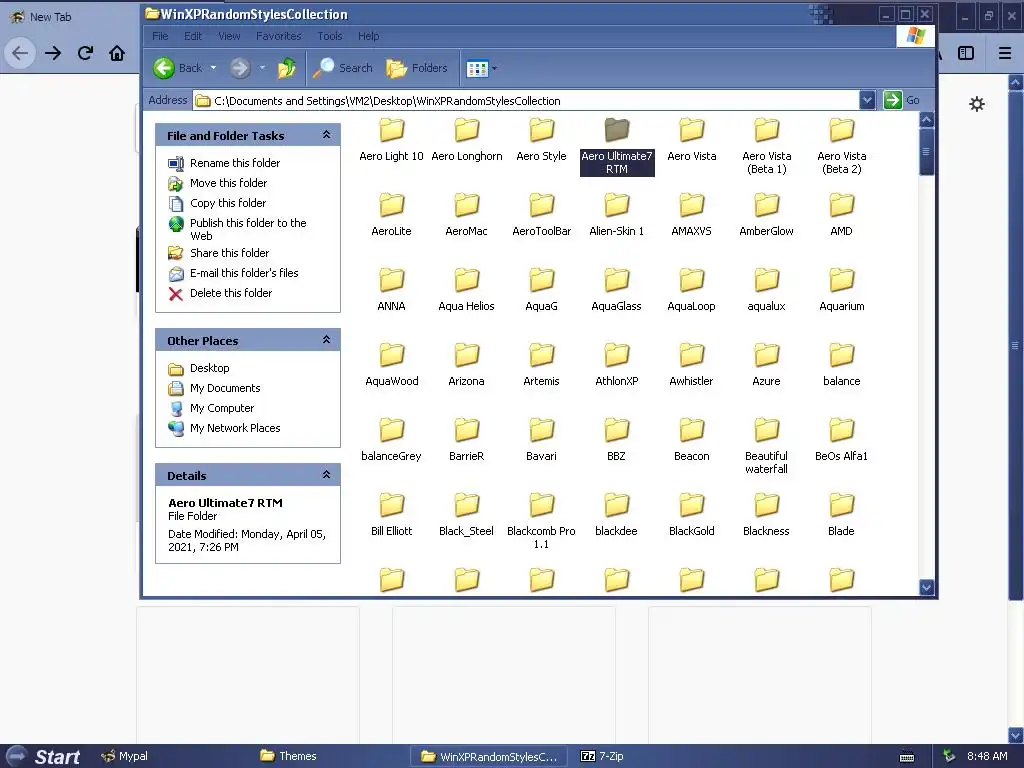This screenshot has width=1024, height=768.
Task: Select the BeOs Alfa1 folder
Action: (842, 441)
